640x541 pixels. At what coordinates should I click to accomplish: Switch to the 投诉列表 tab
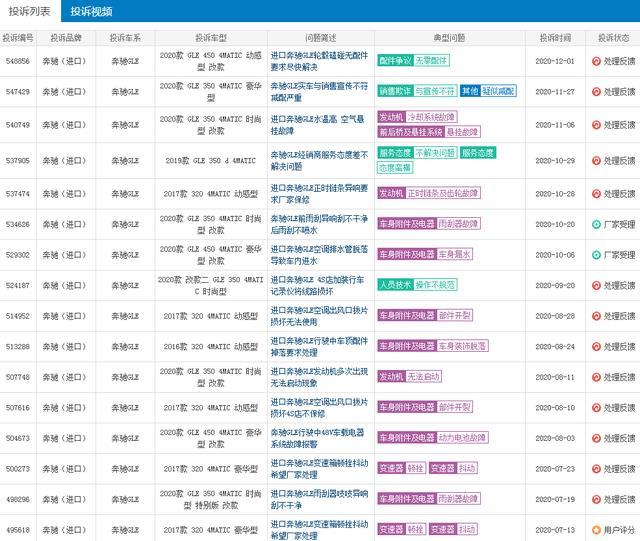[x=30, y=11]
